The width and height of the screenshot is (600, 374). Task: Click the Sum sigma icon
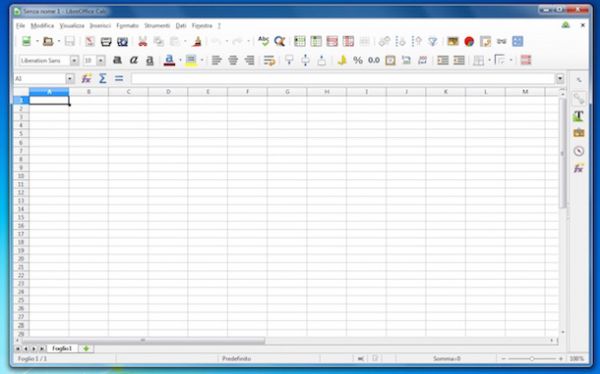[103, 78]
